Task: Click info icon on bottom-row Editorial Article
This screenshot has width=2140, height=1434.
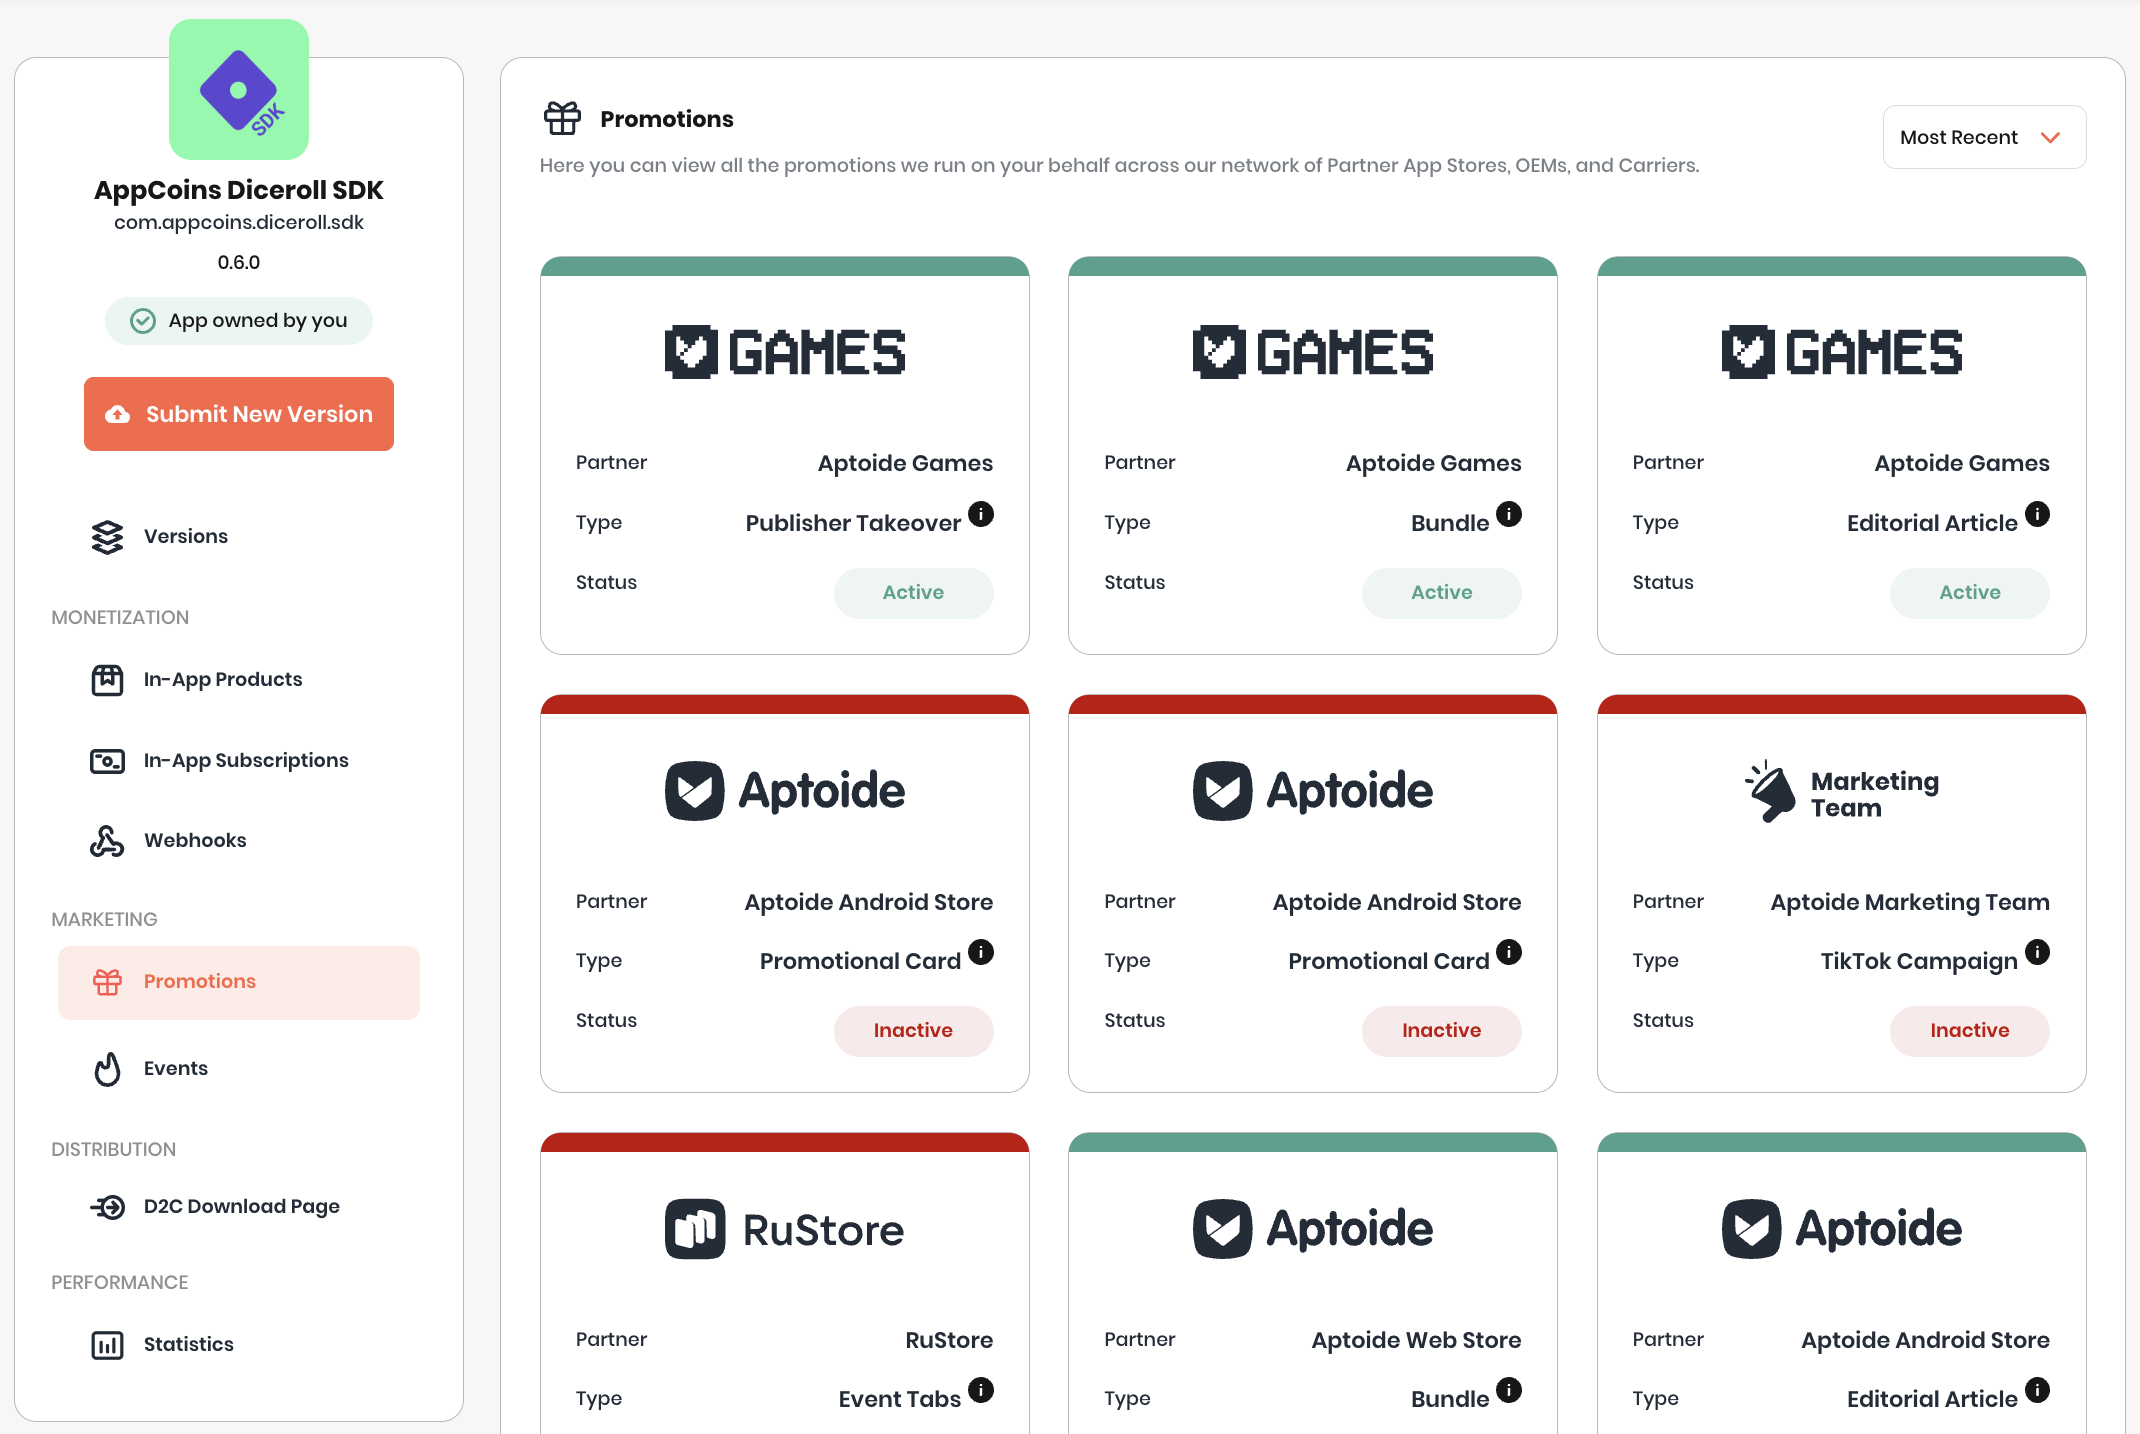Action: pyautogui.click(x=2037, y=1390)
